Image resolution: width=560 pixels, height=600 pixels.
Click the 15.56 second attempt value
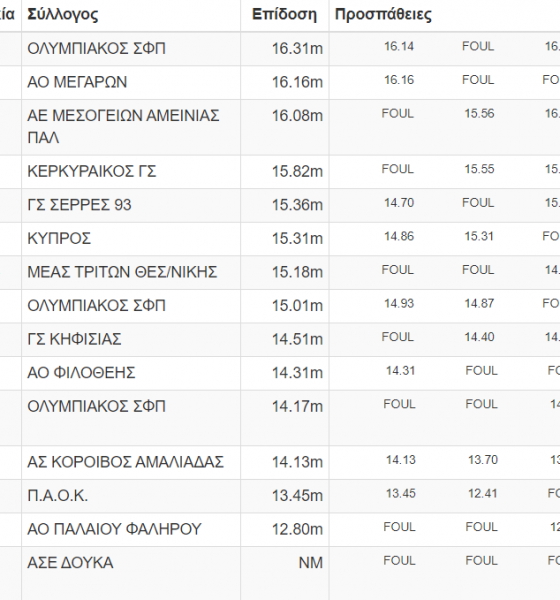coord(479,114)
